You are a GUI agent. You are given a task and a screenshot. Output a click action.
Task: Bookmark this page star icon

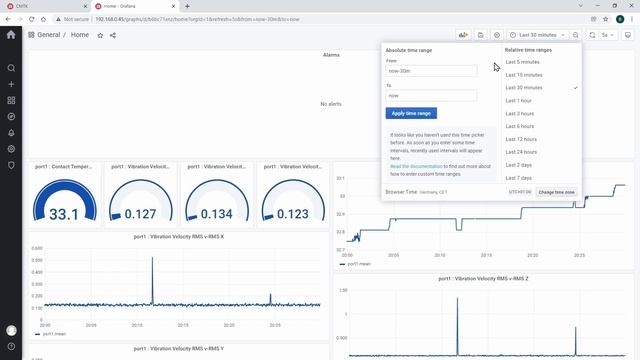[x=606, y=19]
